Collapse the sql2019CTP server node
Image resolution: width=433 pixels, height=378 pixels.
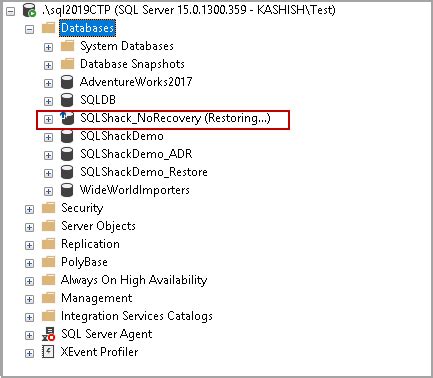tap(11, 12)
